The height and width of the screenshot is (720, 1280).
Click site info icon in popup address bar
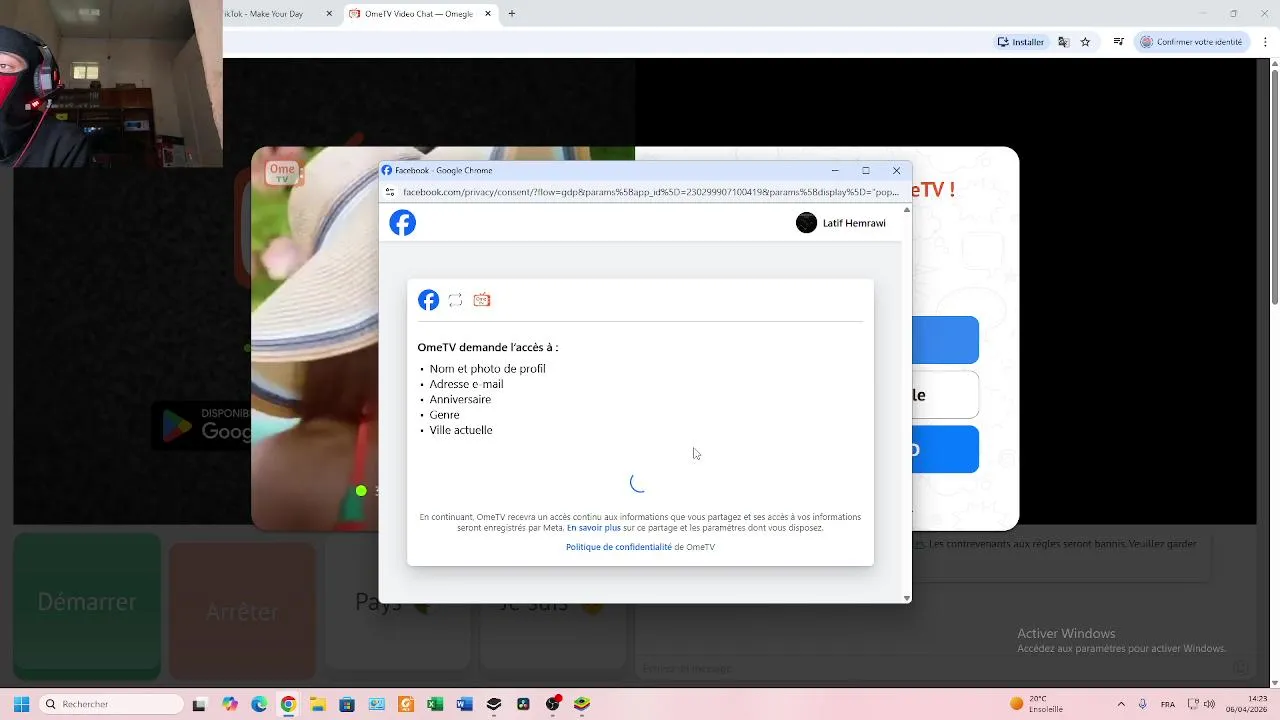click(x=390, y=192)
